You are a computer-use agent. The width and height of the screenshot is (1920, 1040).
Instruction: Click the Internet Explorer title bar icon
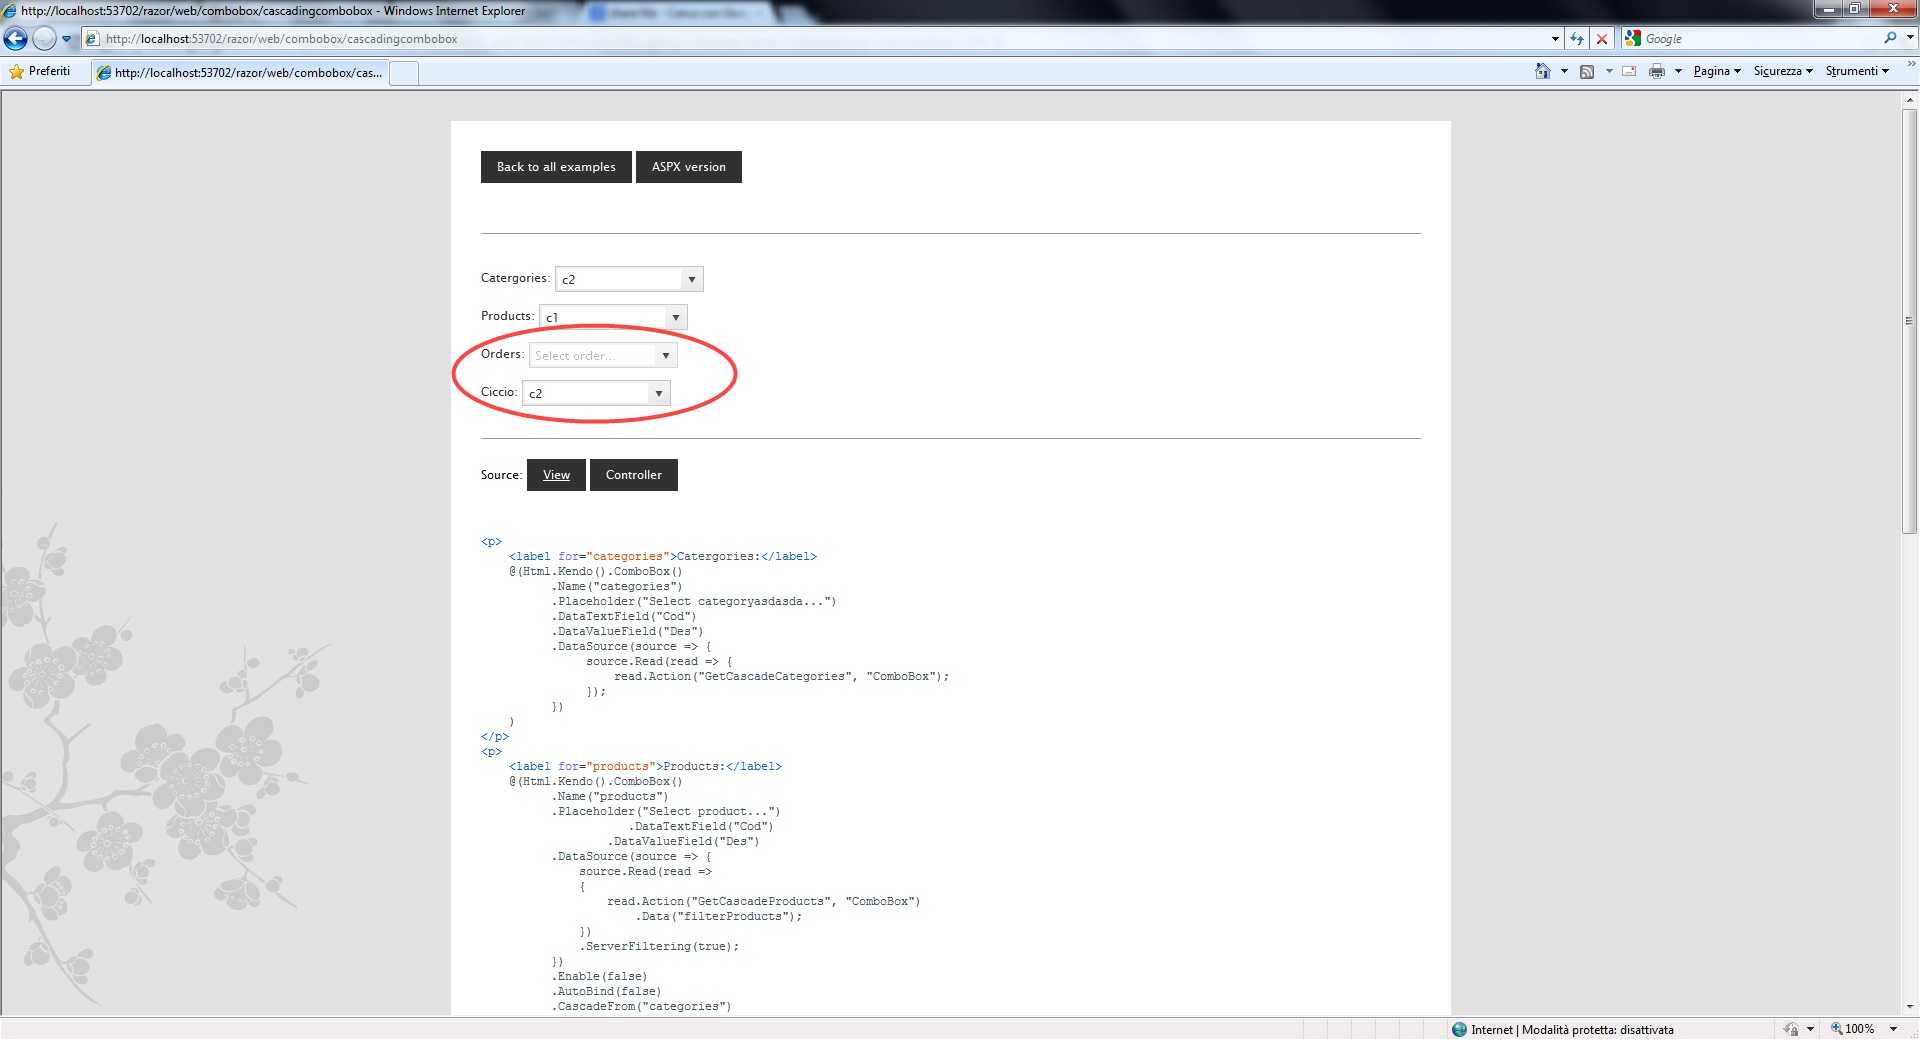10,11
